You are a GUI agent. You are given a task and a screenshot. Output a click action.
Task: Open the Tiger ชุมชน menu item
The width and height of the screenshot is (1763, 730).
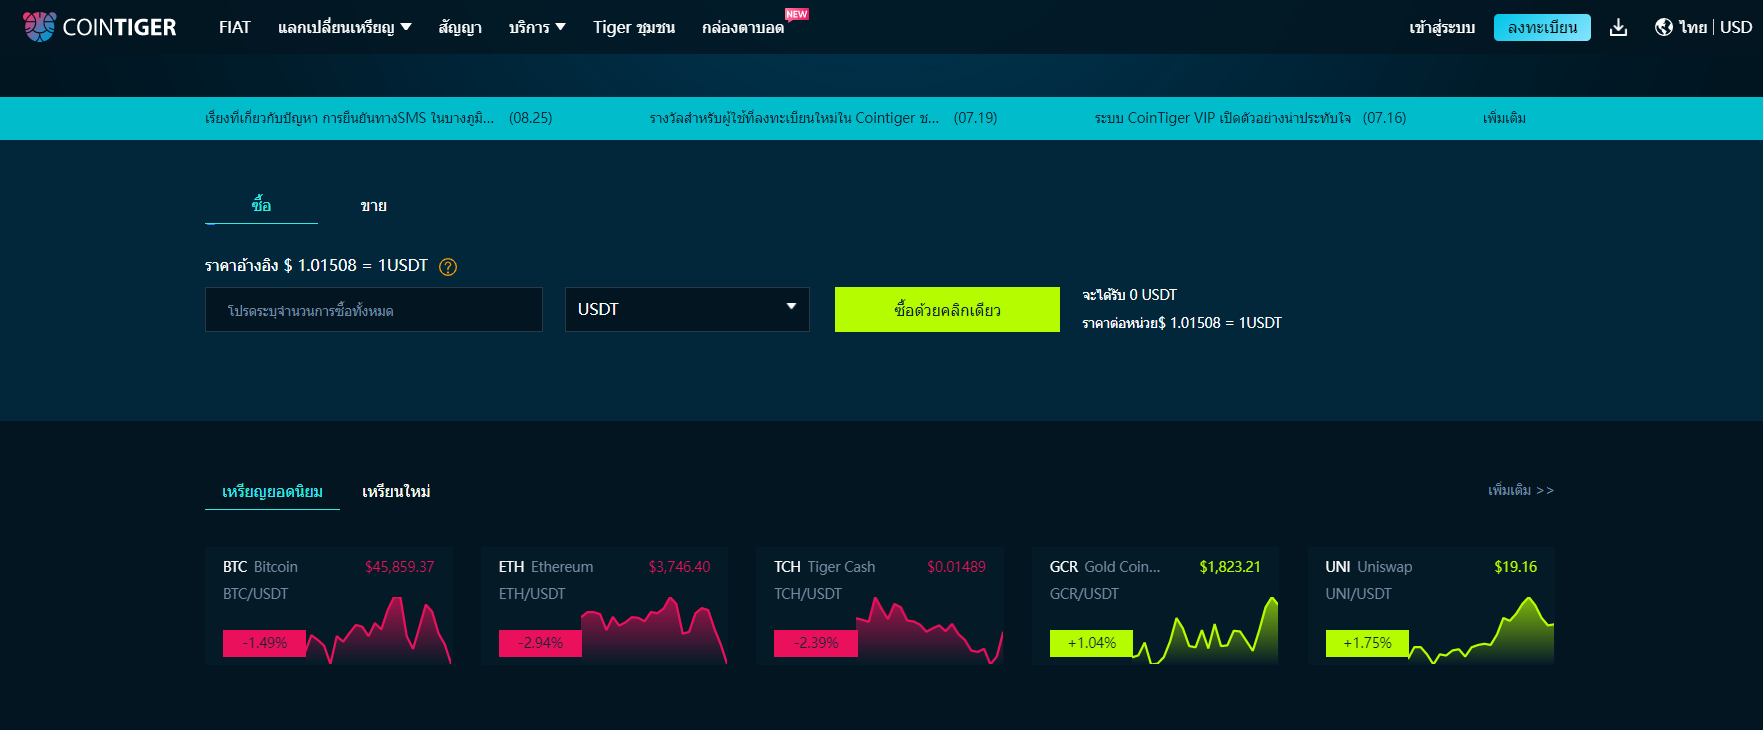coord(634,27)
